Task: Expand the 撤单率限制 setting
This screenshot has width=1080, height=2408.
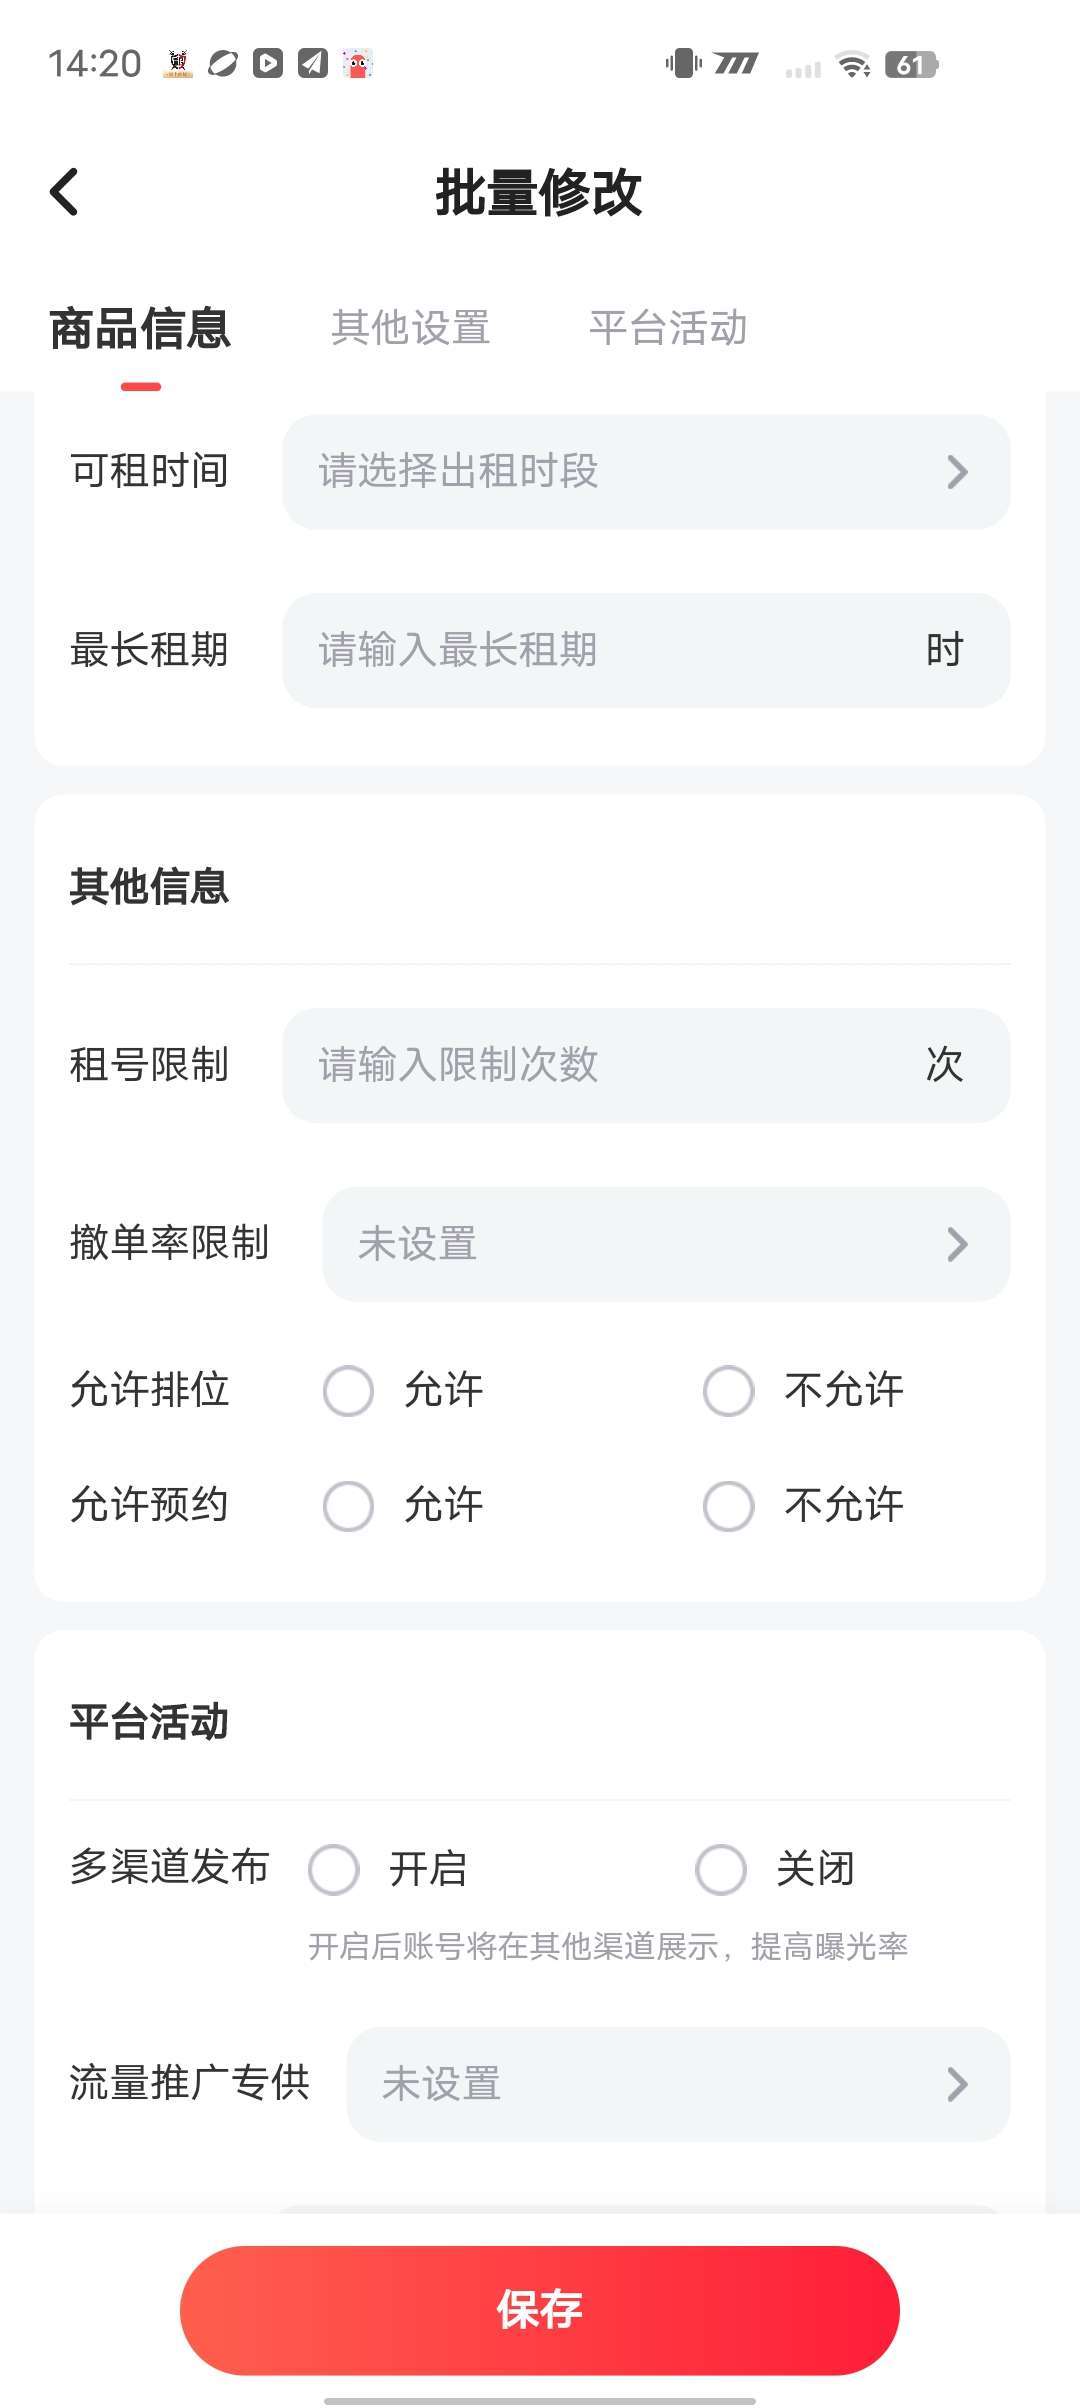Action: [666, 1244]
